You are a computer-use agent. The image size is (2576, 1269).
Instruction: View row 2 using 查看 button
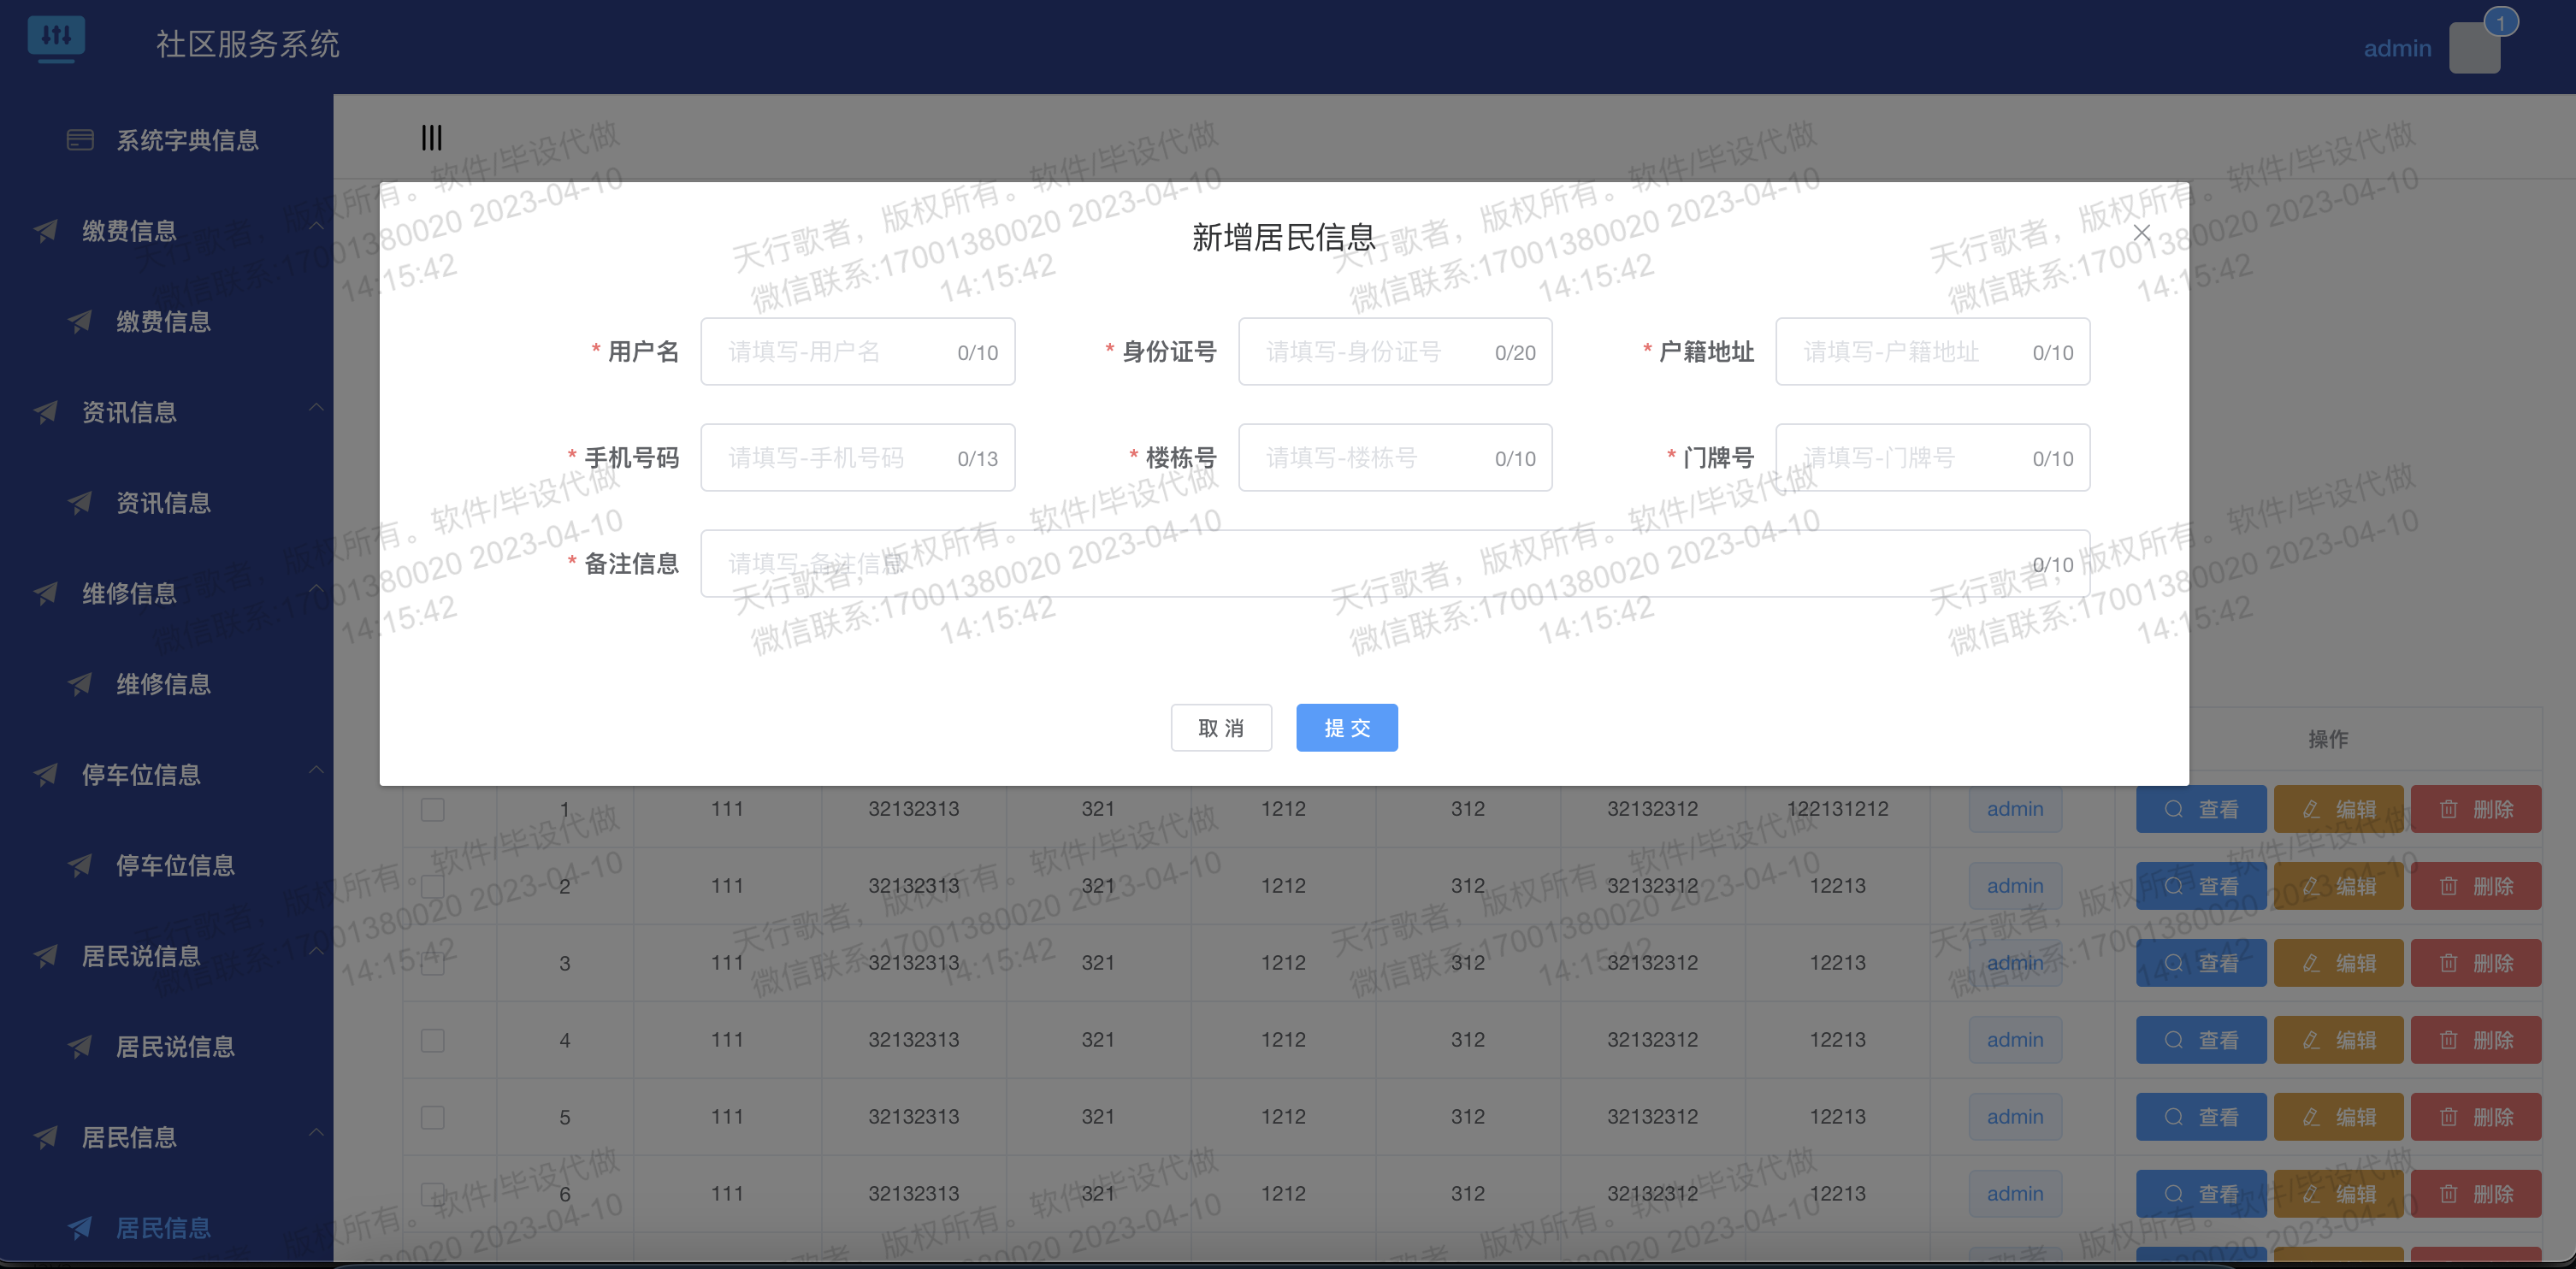point(2201,886)
